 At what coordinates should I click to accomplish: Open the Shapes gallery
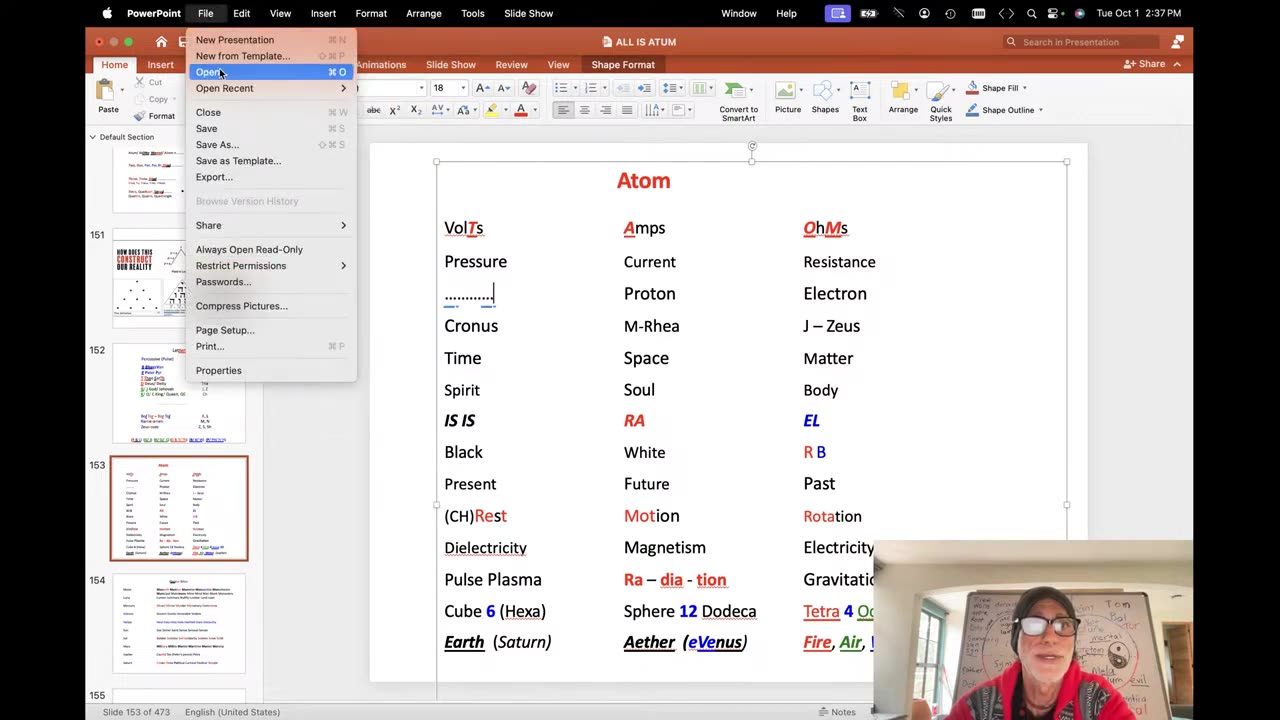click(x=825, y=97)
